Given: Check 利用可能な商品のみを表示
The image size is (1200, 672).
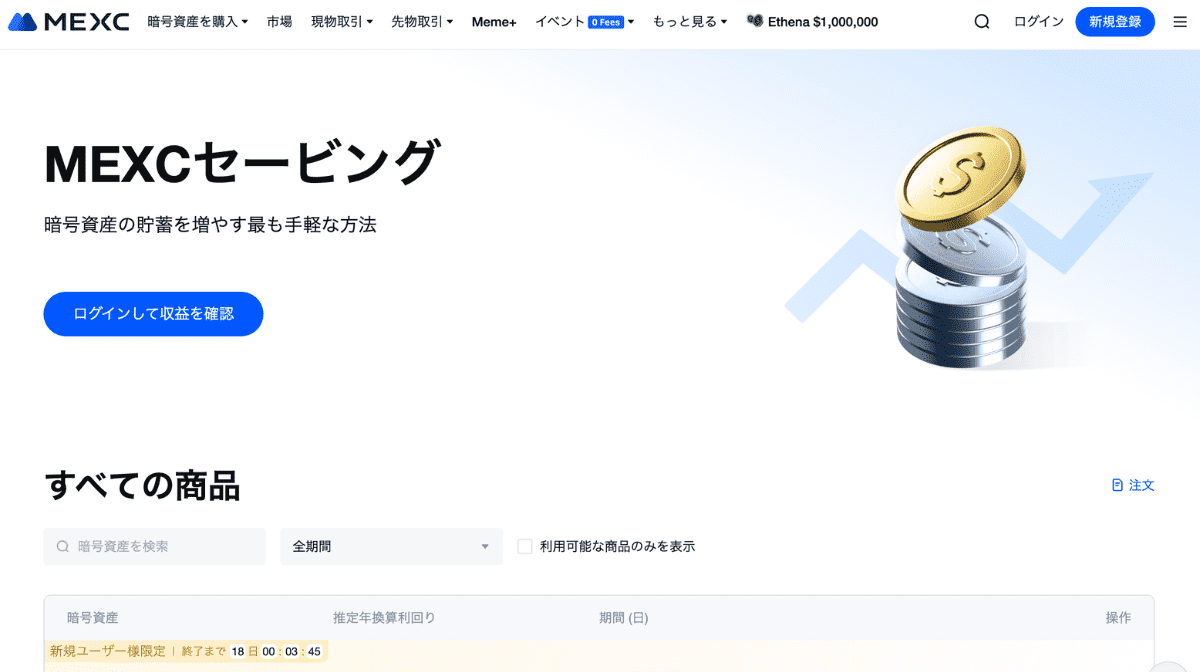Looking at the screenshot, I should (x=524, y=546).
